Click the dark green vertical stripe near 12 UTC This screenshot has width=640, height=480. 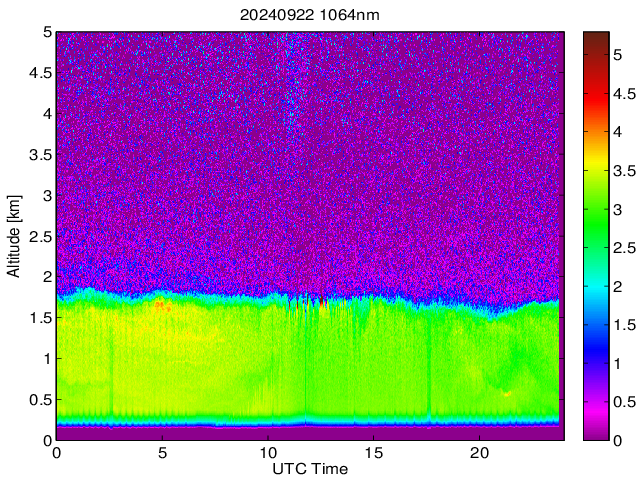coord(305,360)
